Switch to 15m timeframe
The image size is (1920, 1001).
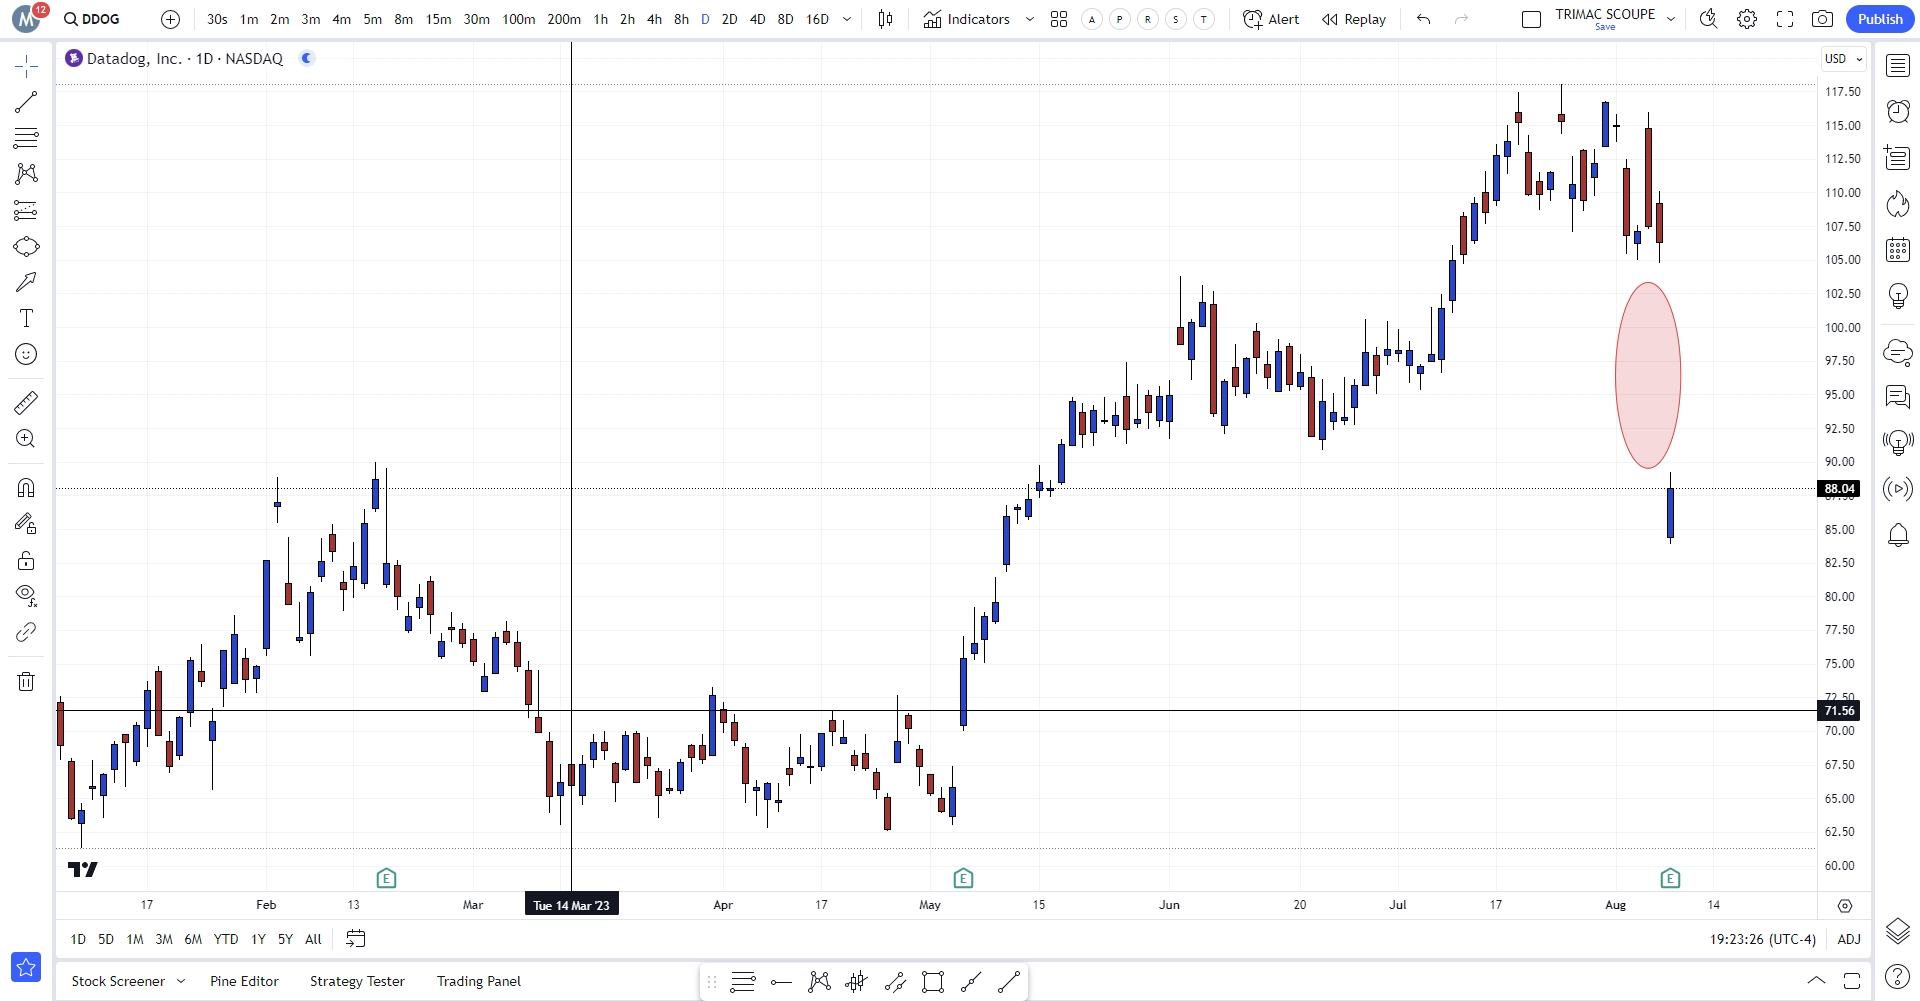click(438, 19)
